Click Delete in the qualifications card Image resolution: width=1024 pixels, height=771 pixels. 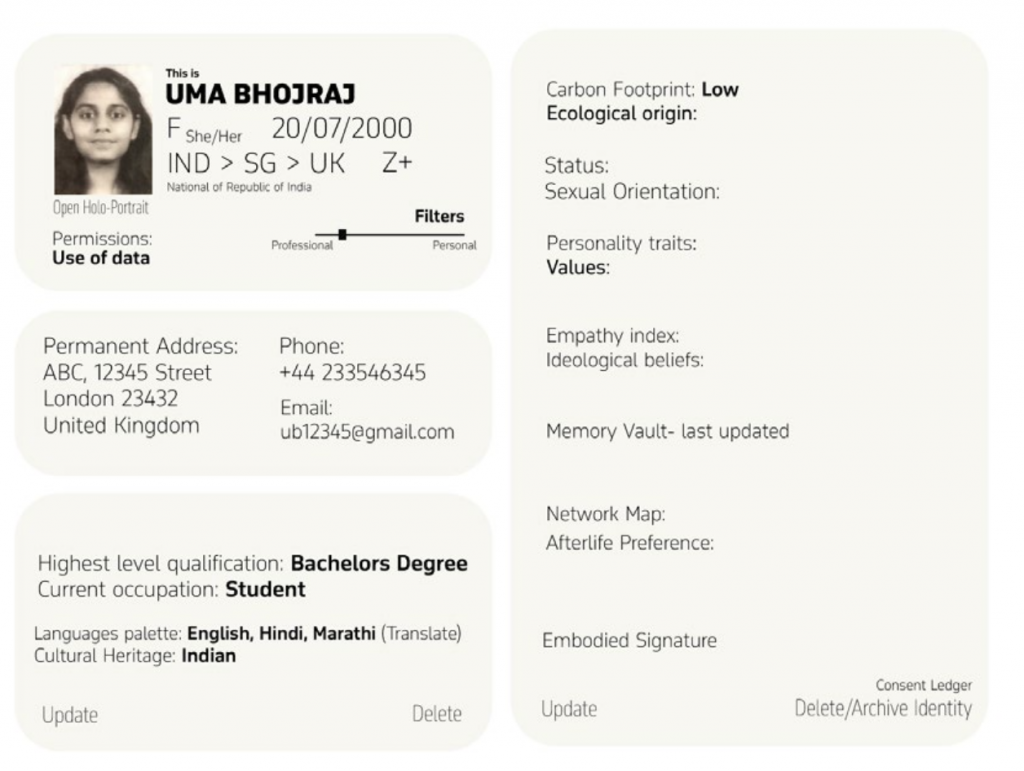(x=437, y=714)
